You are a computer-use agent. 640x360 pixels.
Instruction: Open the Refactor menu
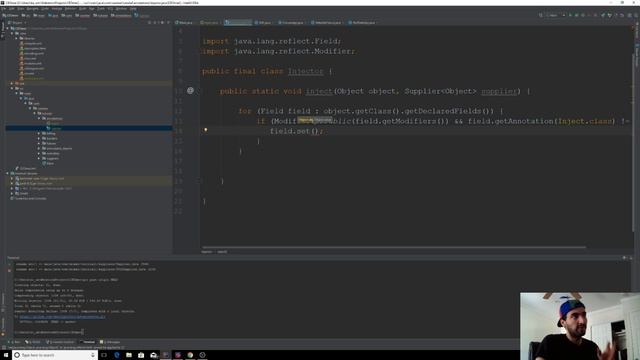tap(70, 9)
